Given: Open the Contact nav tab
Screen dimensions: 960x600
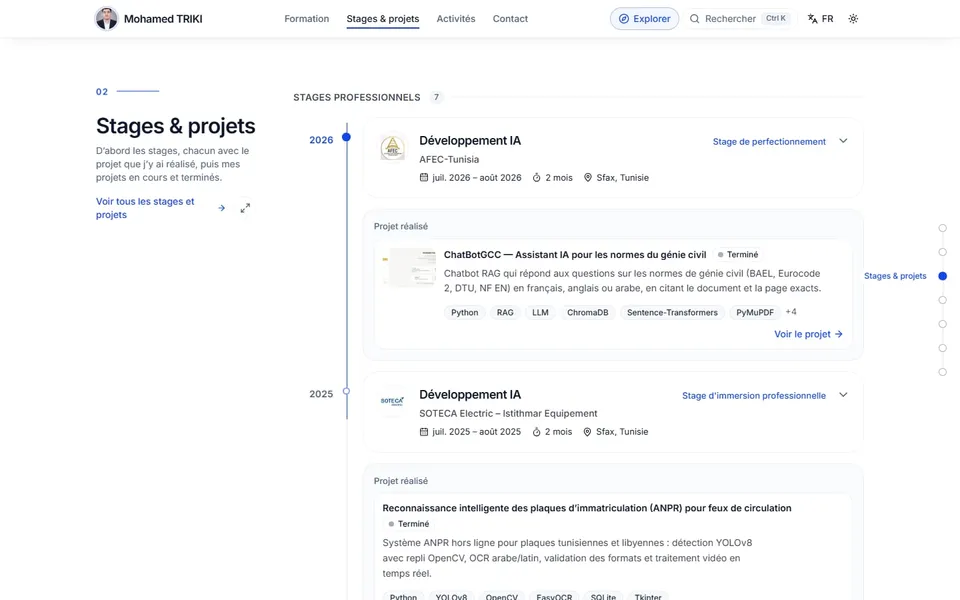Looking at the screenshot, I should click(x=510, y=19).
